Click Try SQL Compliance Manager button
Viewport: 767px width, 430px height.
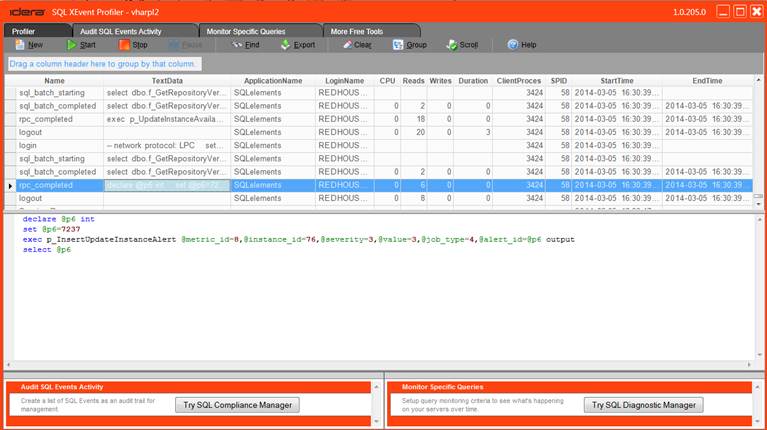click(x=237, y=405)
